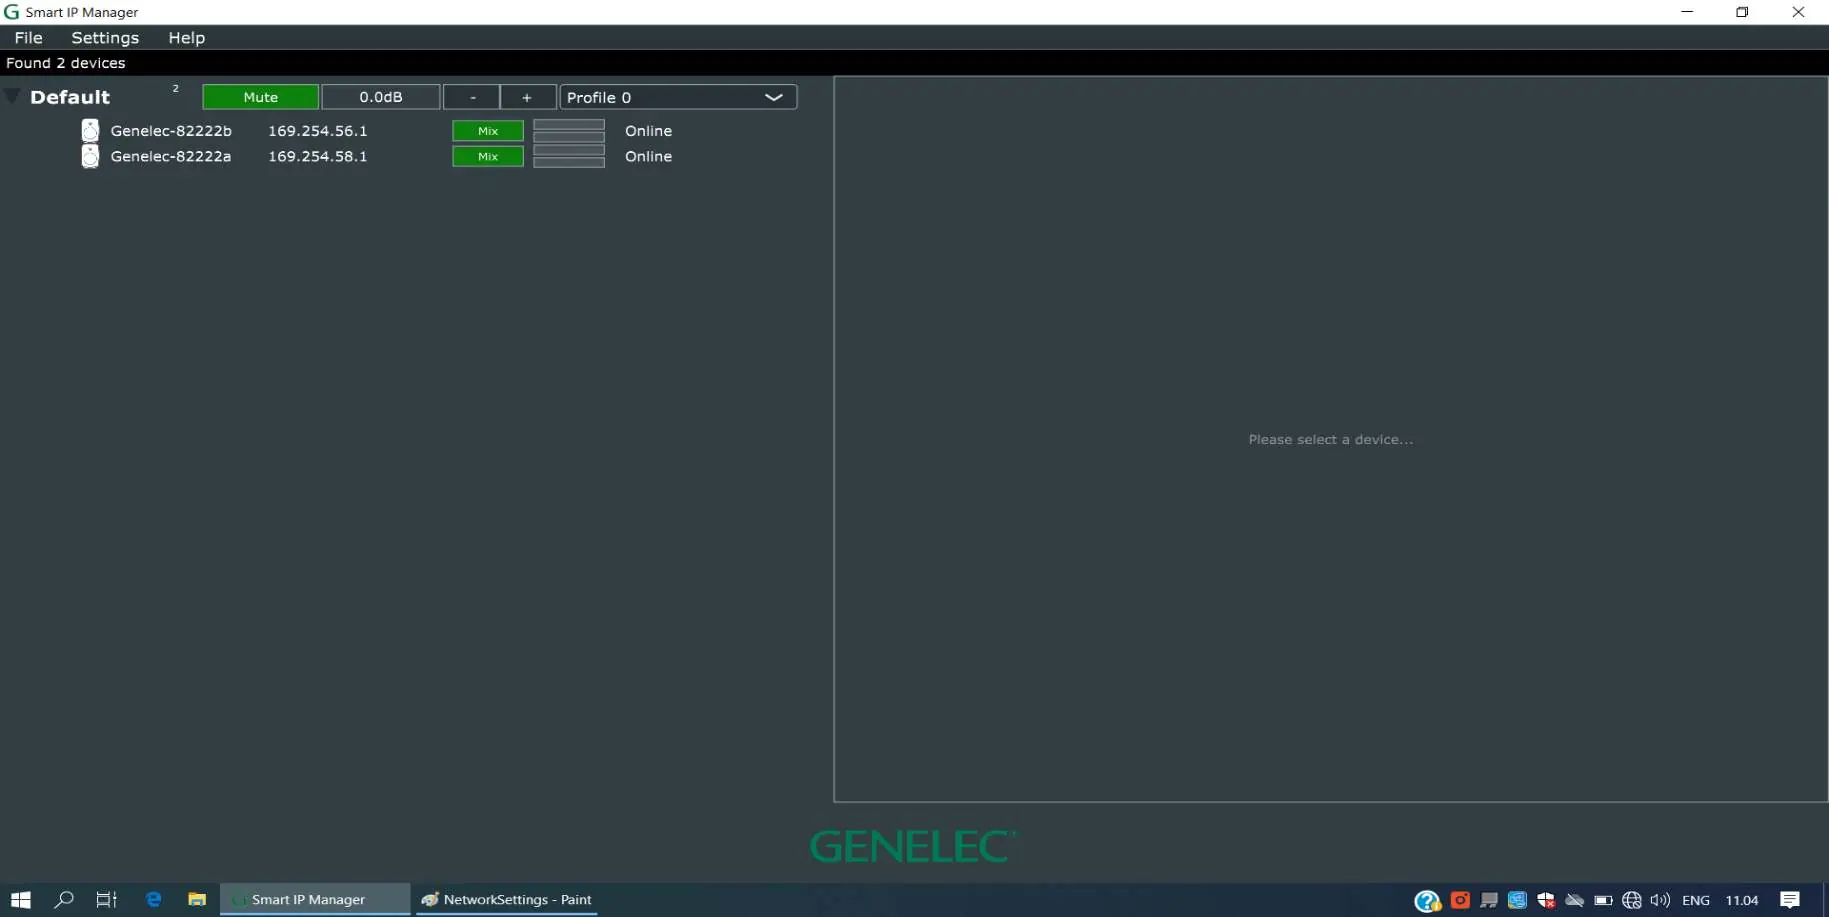Click the battery tray icon
The image size is (1829, 917).
coord(1603,900)
